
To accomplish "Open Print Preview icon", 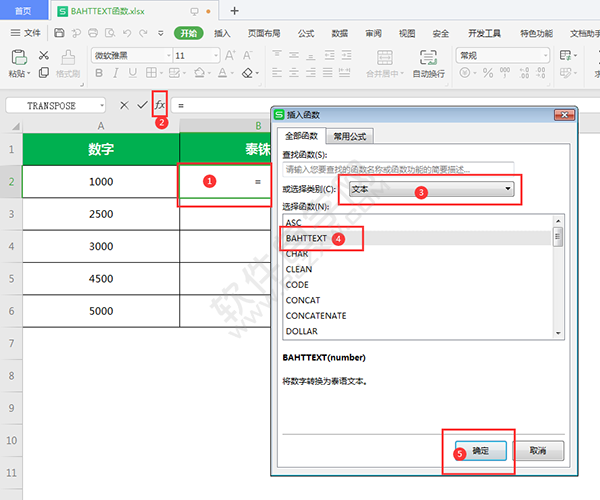I will tap(110, 33).
